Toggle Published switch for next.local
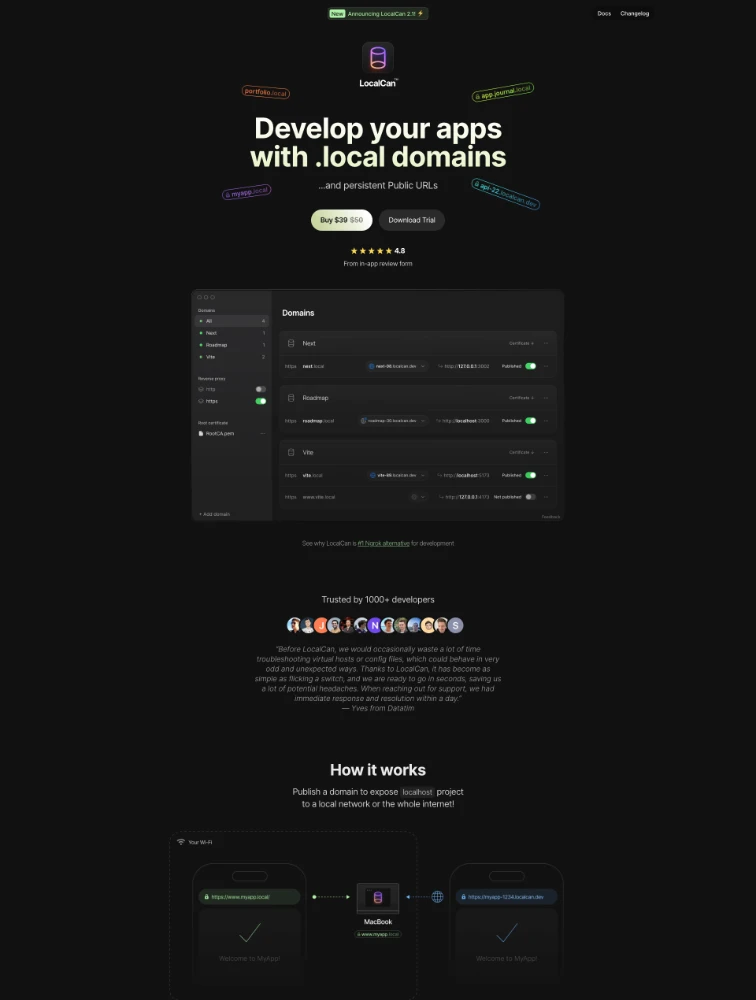 pos(531,366)
